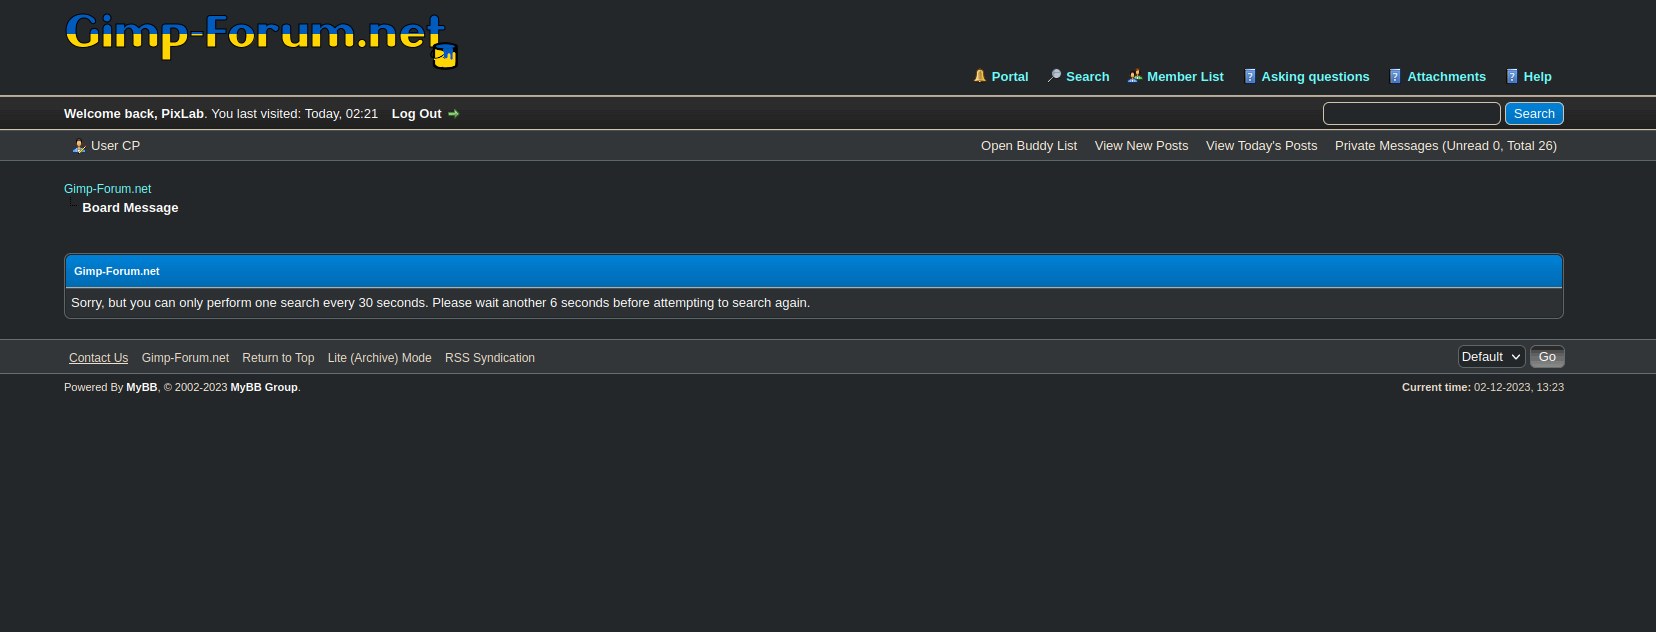Open User CP
Screen dimensions: 1656x632
coord(115,146)
